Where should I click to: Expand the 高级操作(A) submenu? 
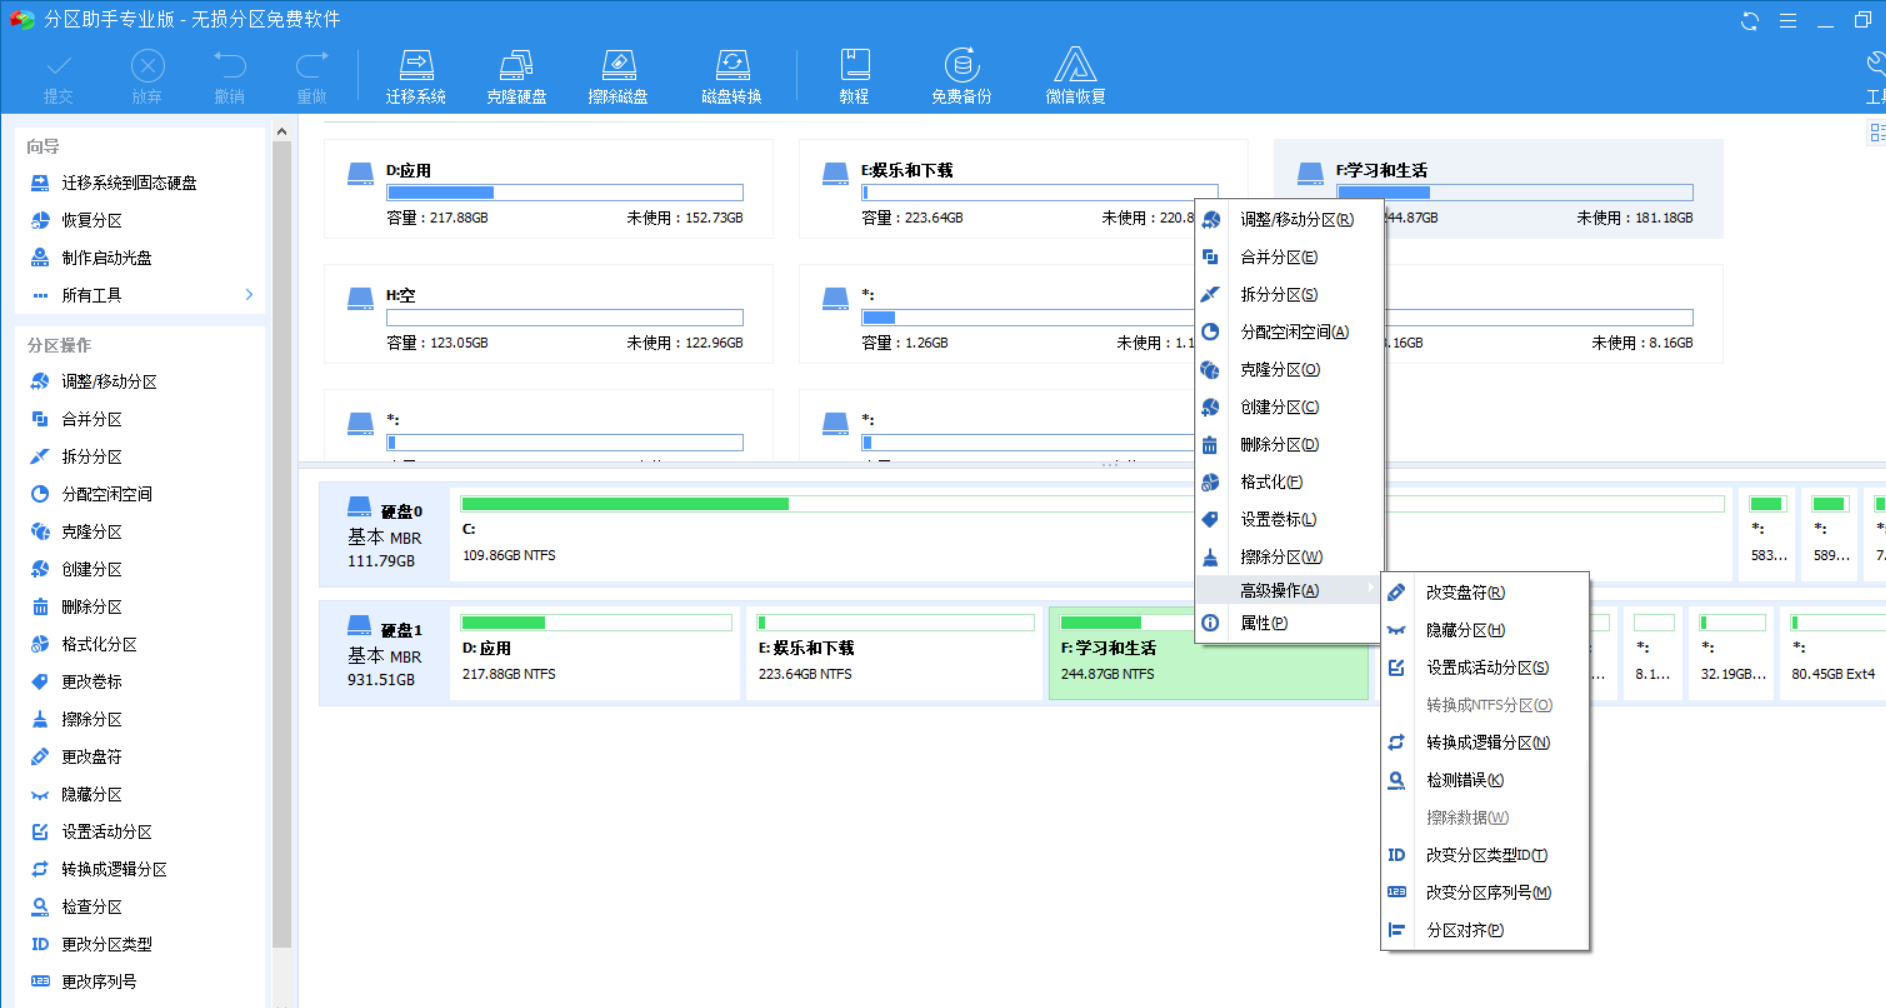1290,590
